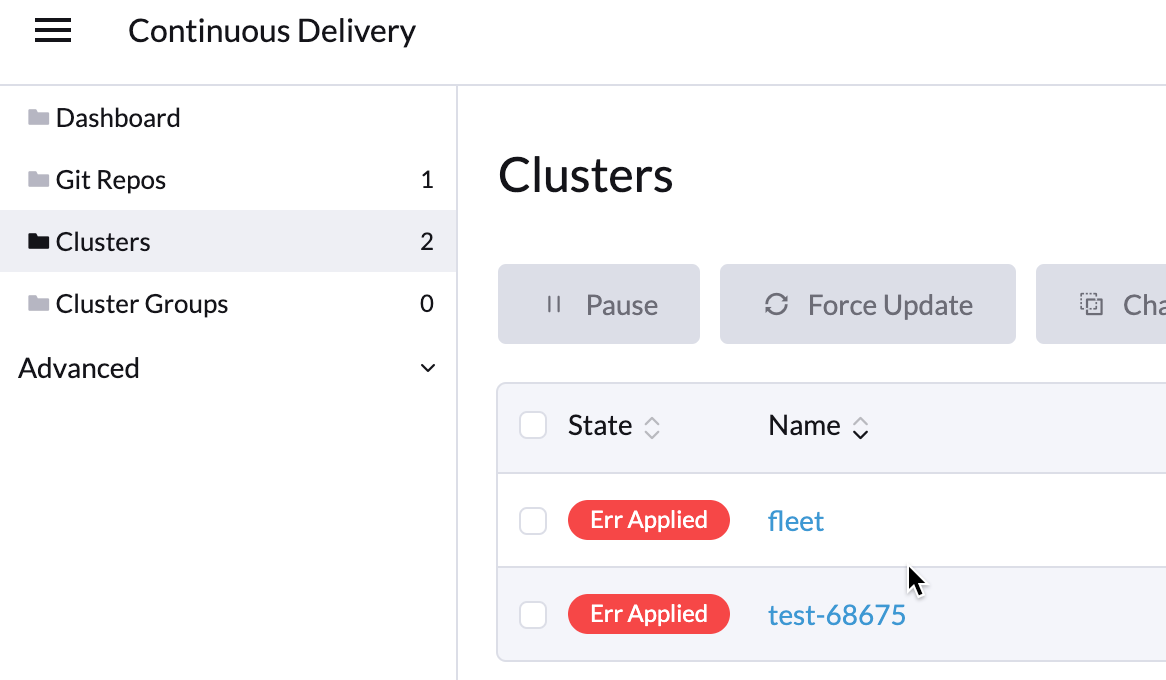Check the checkbox for the test-68675 row
Screen dimensions: 1166x680
(533, 614)
